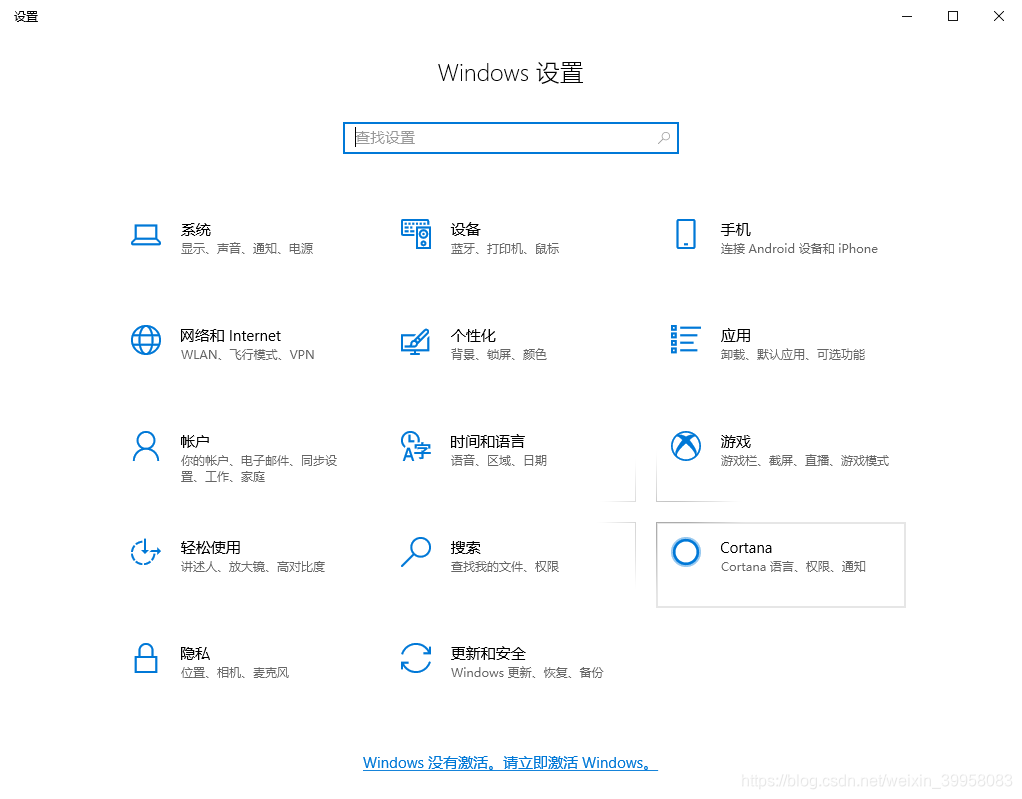Click the text 背景、锁屏、颜色
Viewport: 1022px width, 799px height.
click(499, 355)
